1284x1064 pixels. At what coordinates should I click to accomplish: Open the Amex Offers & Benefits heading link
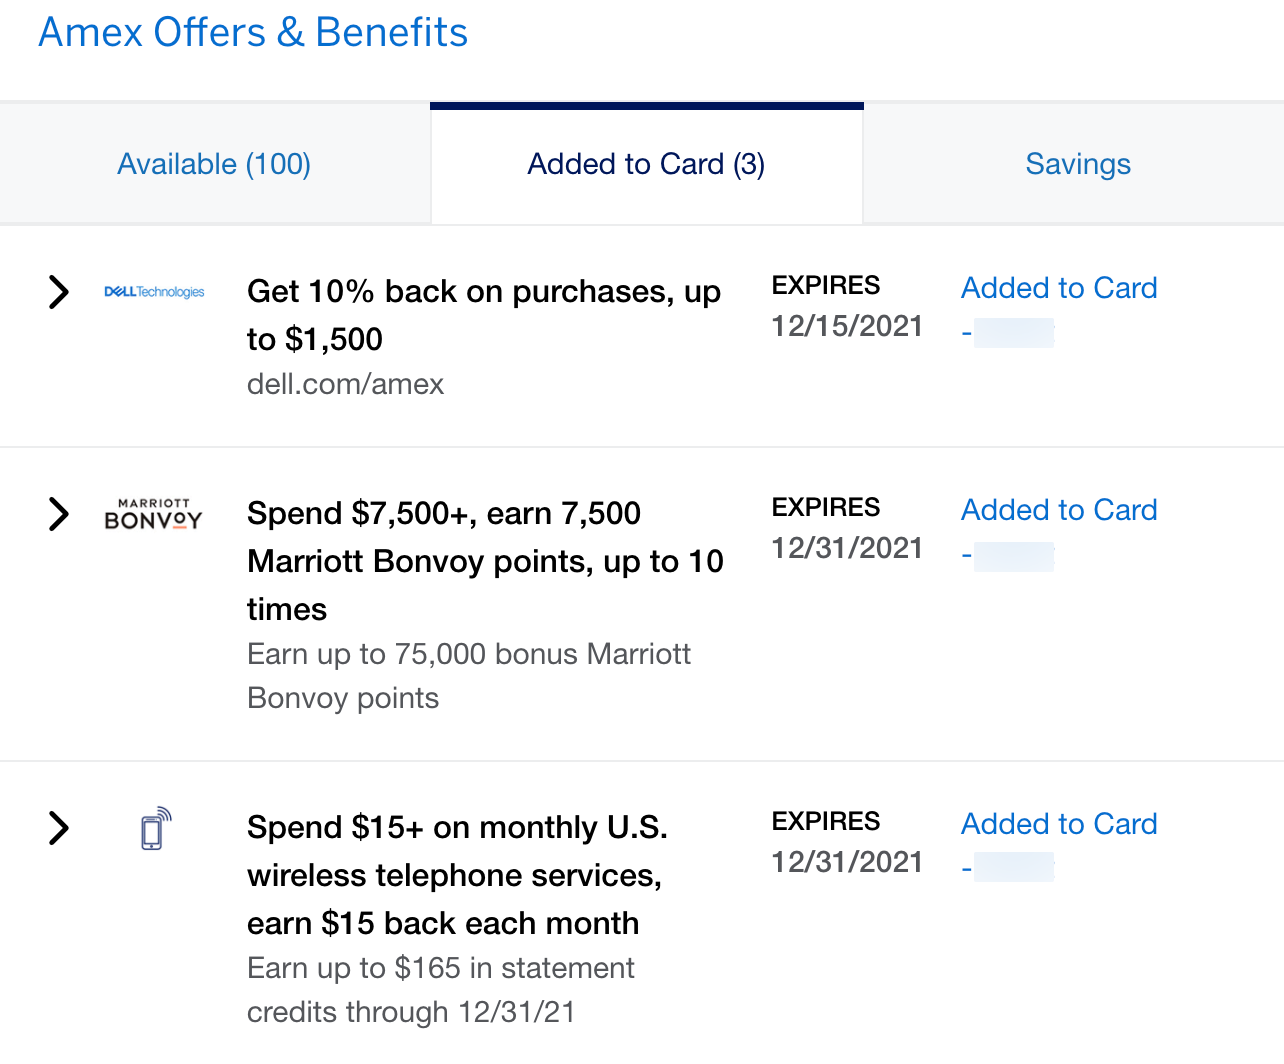253,32
